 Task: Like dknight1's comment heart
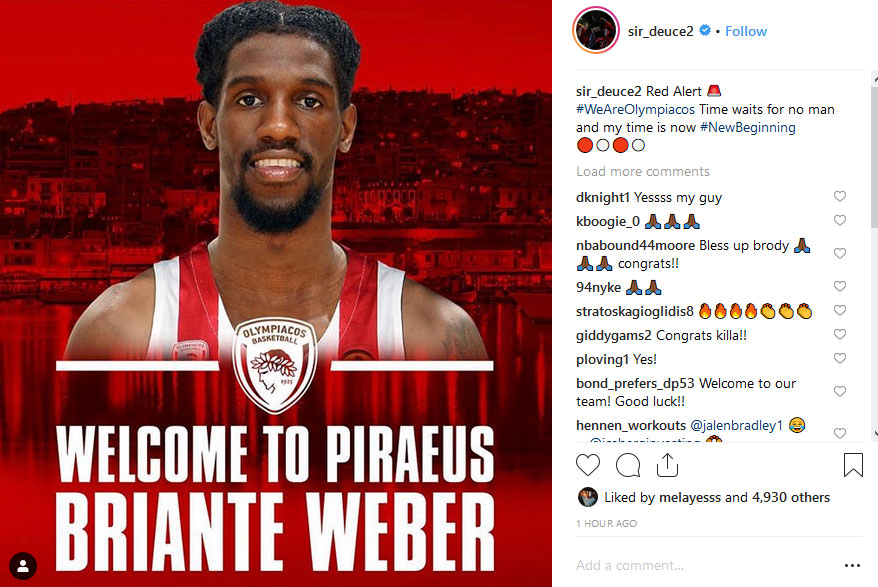[839, 196]
